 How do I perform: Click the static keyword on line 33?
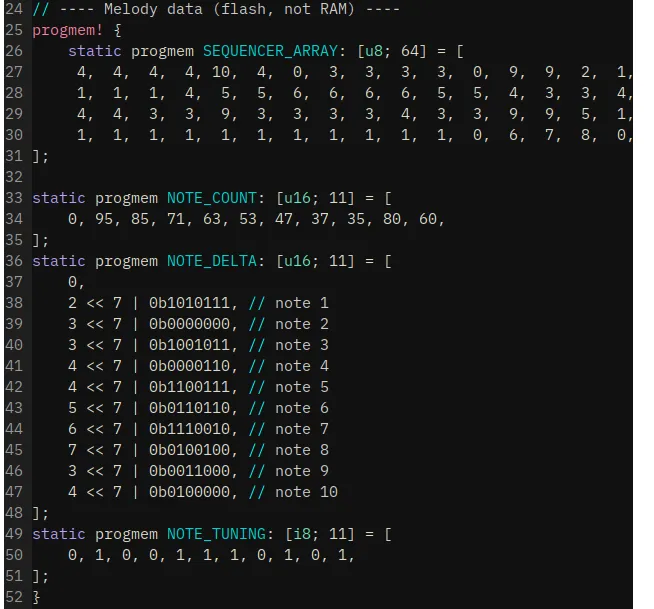click(x=59, y=198)
